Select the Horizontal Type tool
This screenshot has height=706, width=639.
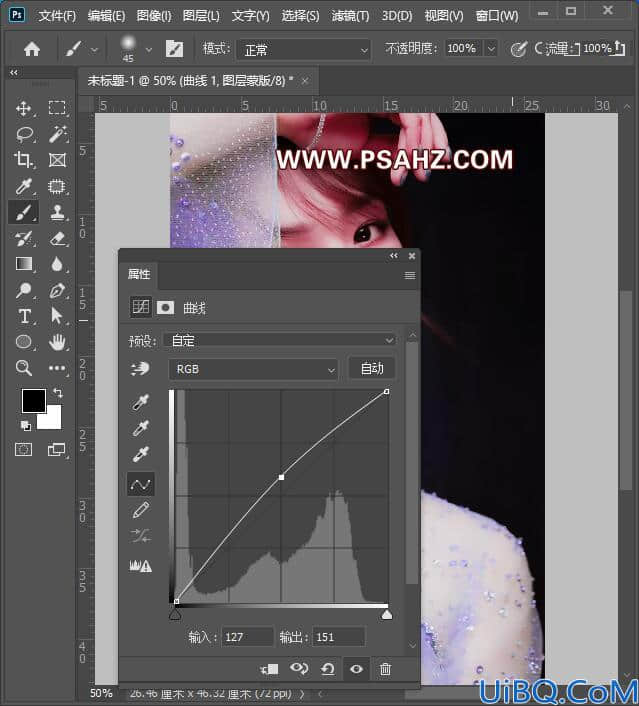(24, 316)
